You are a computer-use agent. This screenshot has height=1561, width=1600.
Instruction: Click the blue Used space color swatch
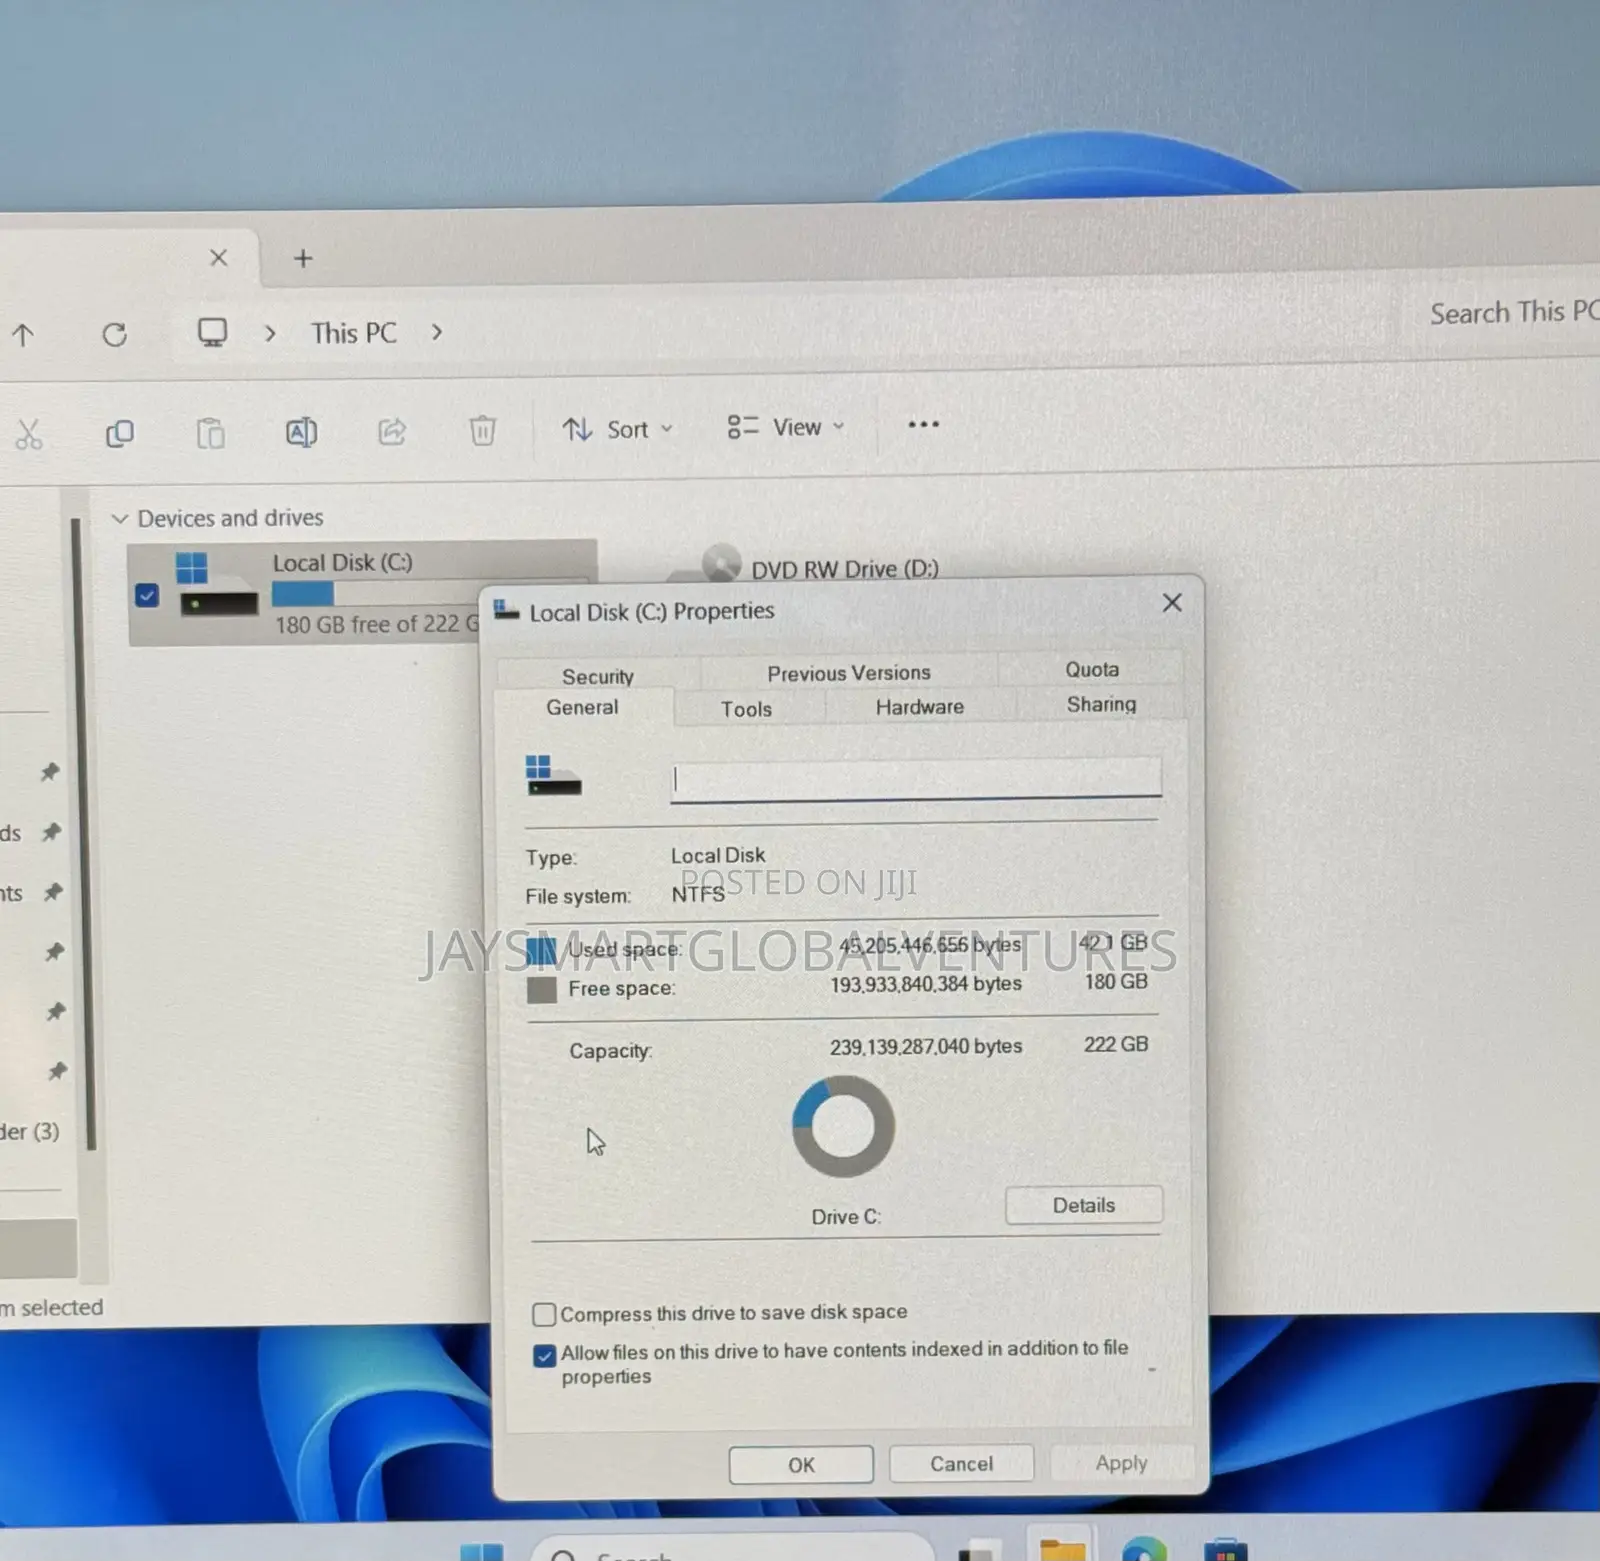[x=541, y=950]
